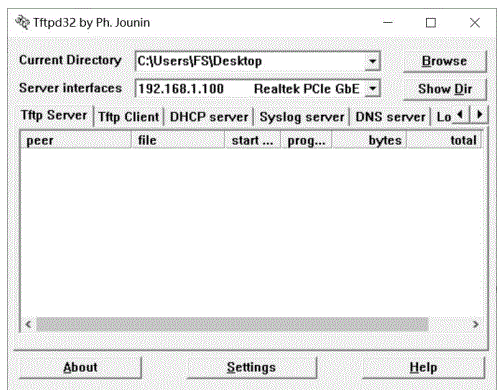This screenshot has height=390, width=500.
Task: Click the prog... column header
Action: [306, 140]
